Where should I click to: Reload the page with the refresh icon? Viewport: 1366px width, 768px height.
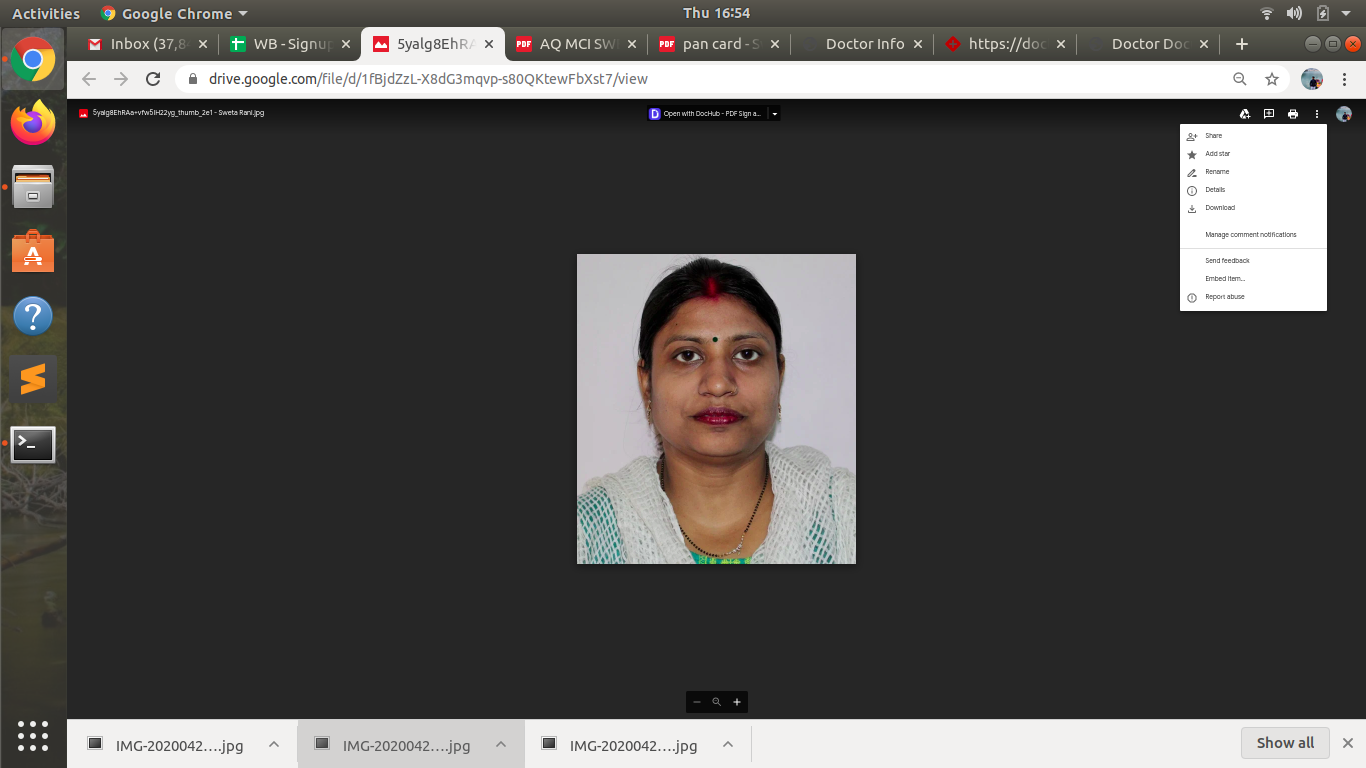pos(153,79)
